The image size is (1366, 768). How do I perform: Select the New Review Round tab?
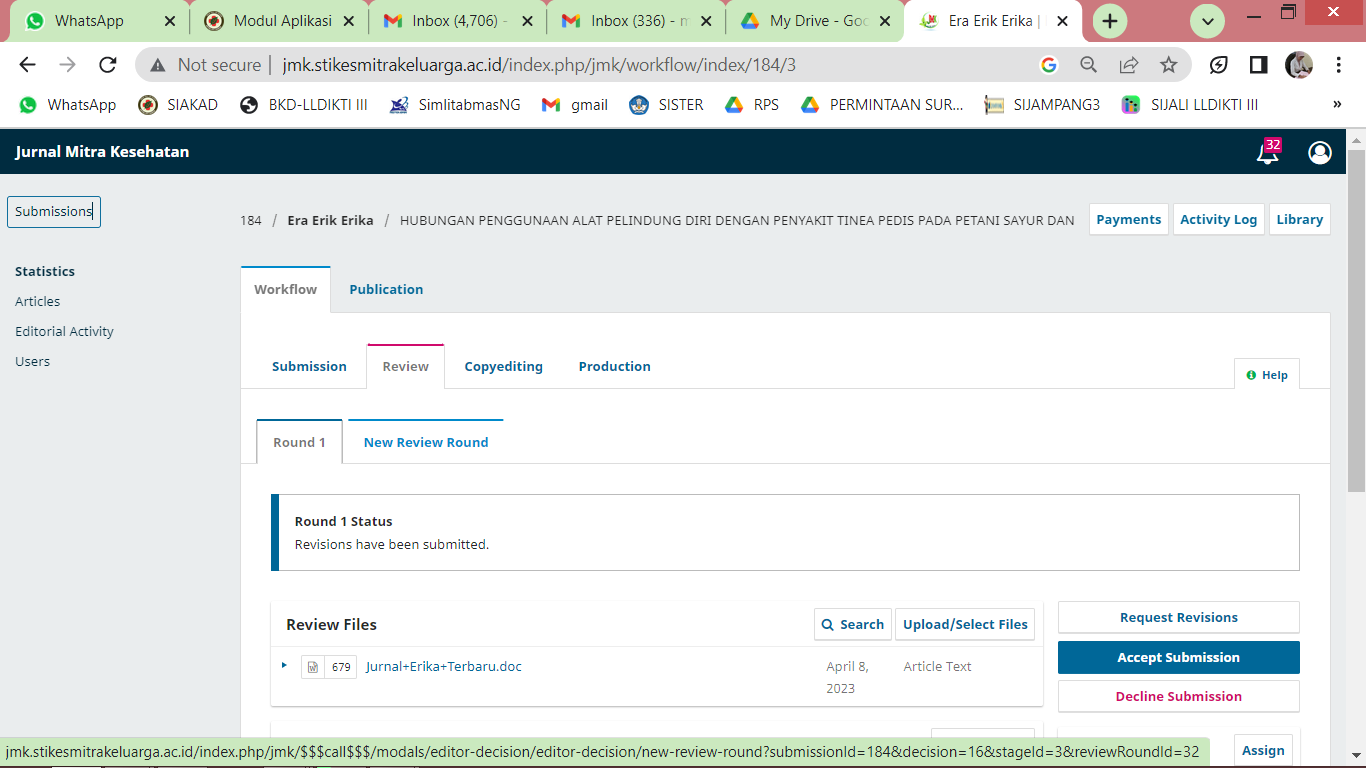(426, 442)
